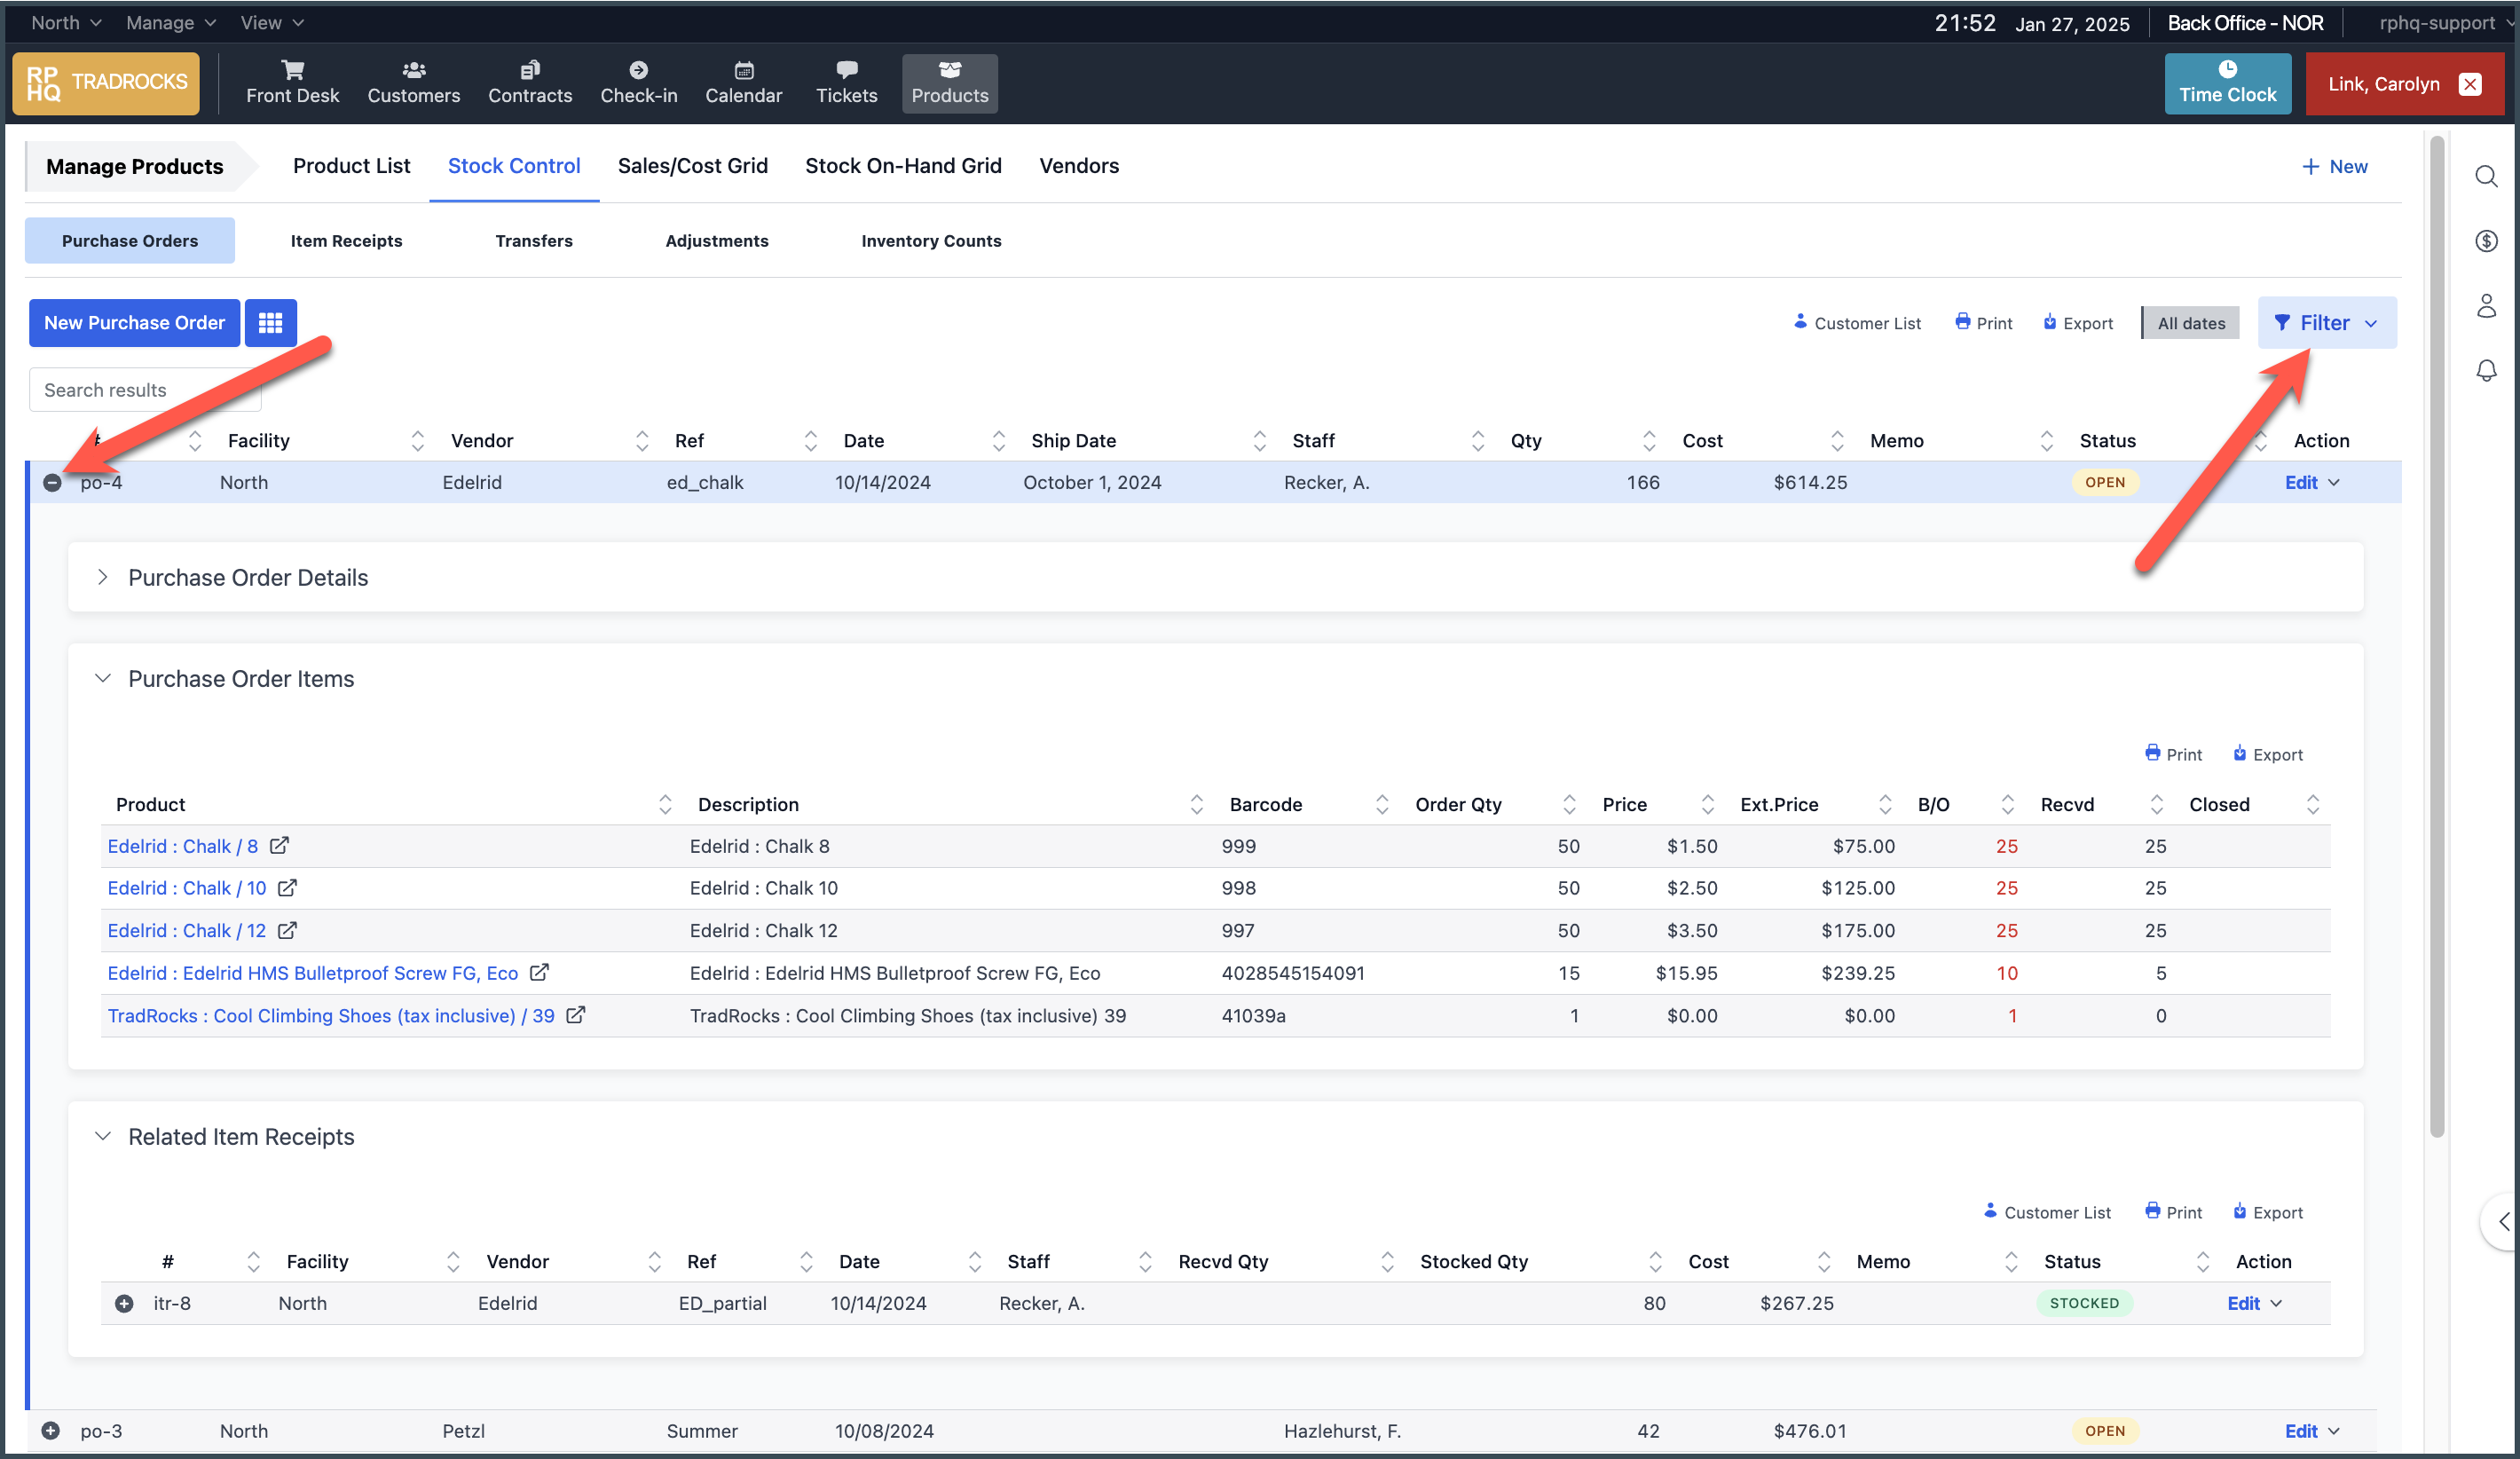Open the Calendar view
The height and width of the screenshot is (1459, 2520).
tap(743, 83)
